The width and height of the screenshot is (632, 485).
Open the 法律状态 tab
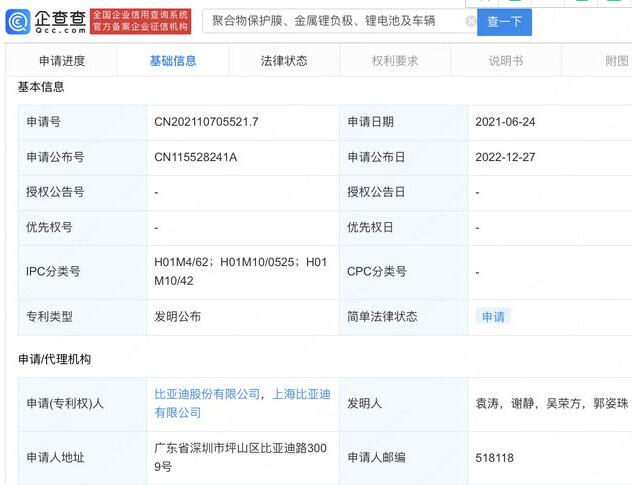click(x=284, y=61)
